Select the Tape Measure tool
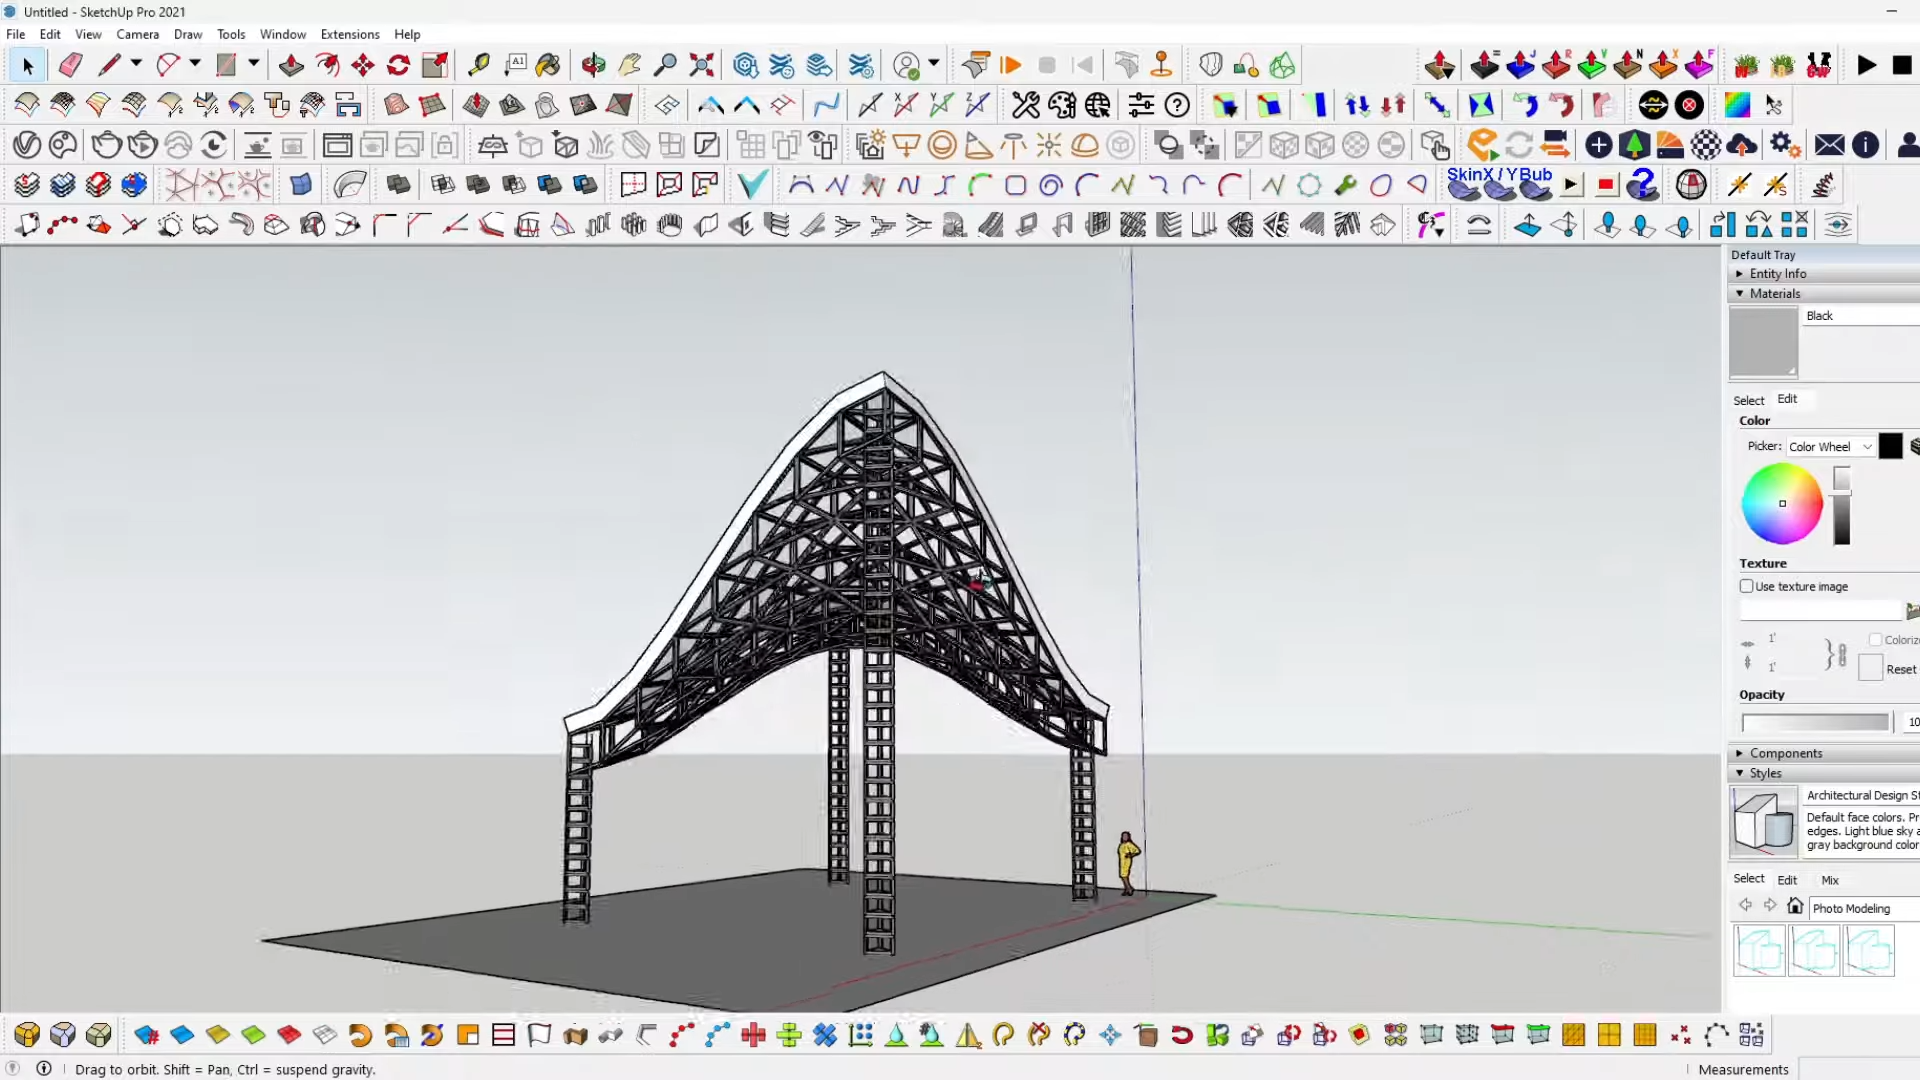The height and width of the screenshot is (1080, 1920). point(479,66)
